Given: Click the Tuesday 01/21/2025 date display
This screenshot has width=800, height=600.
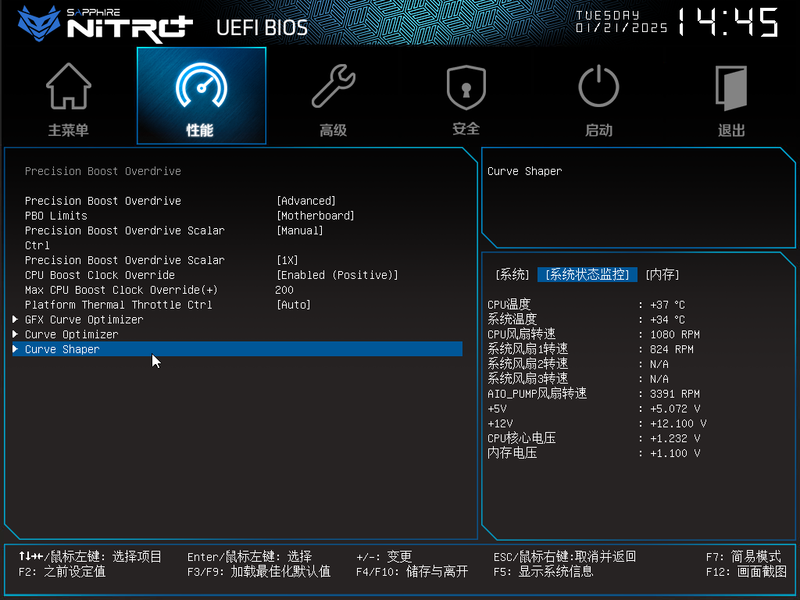Looking at the screenshot, I should pyautogui.click(x=621, y=21).
